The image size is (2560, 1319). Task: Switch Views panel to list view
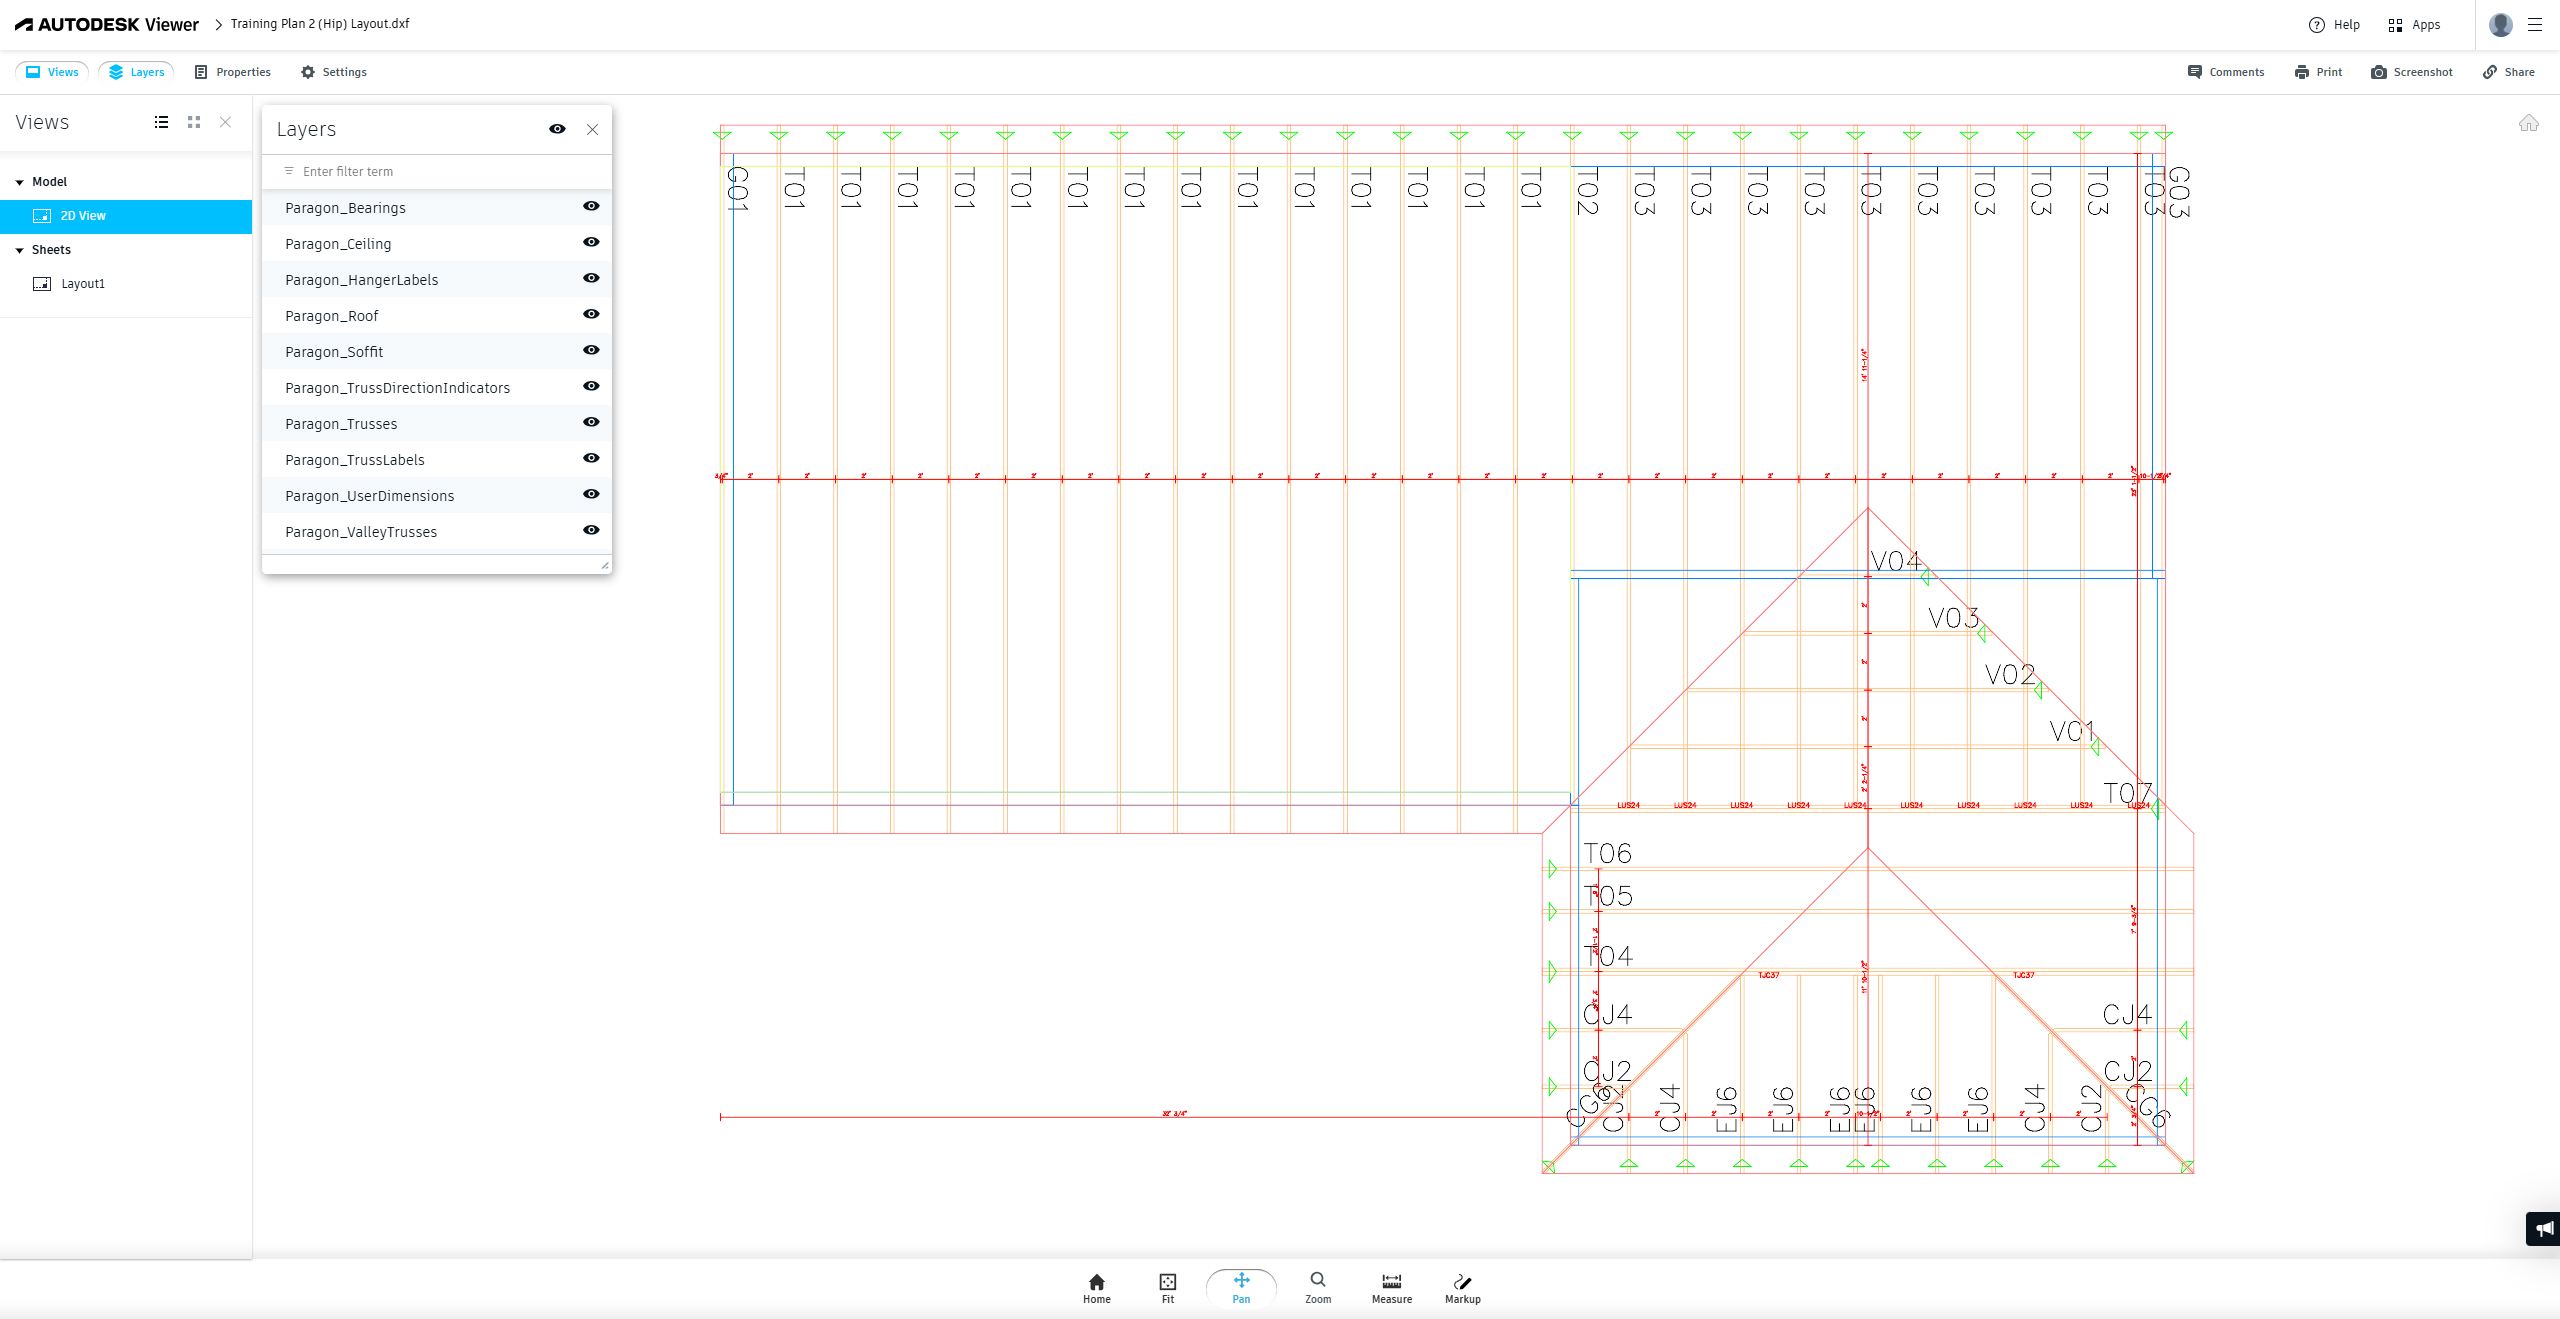click(x=161, y=122)
